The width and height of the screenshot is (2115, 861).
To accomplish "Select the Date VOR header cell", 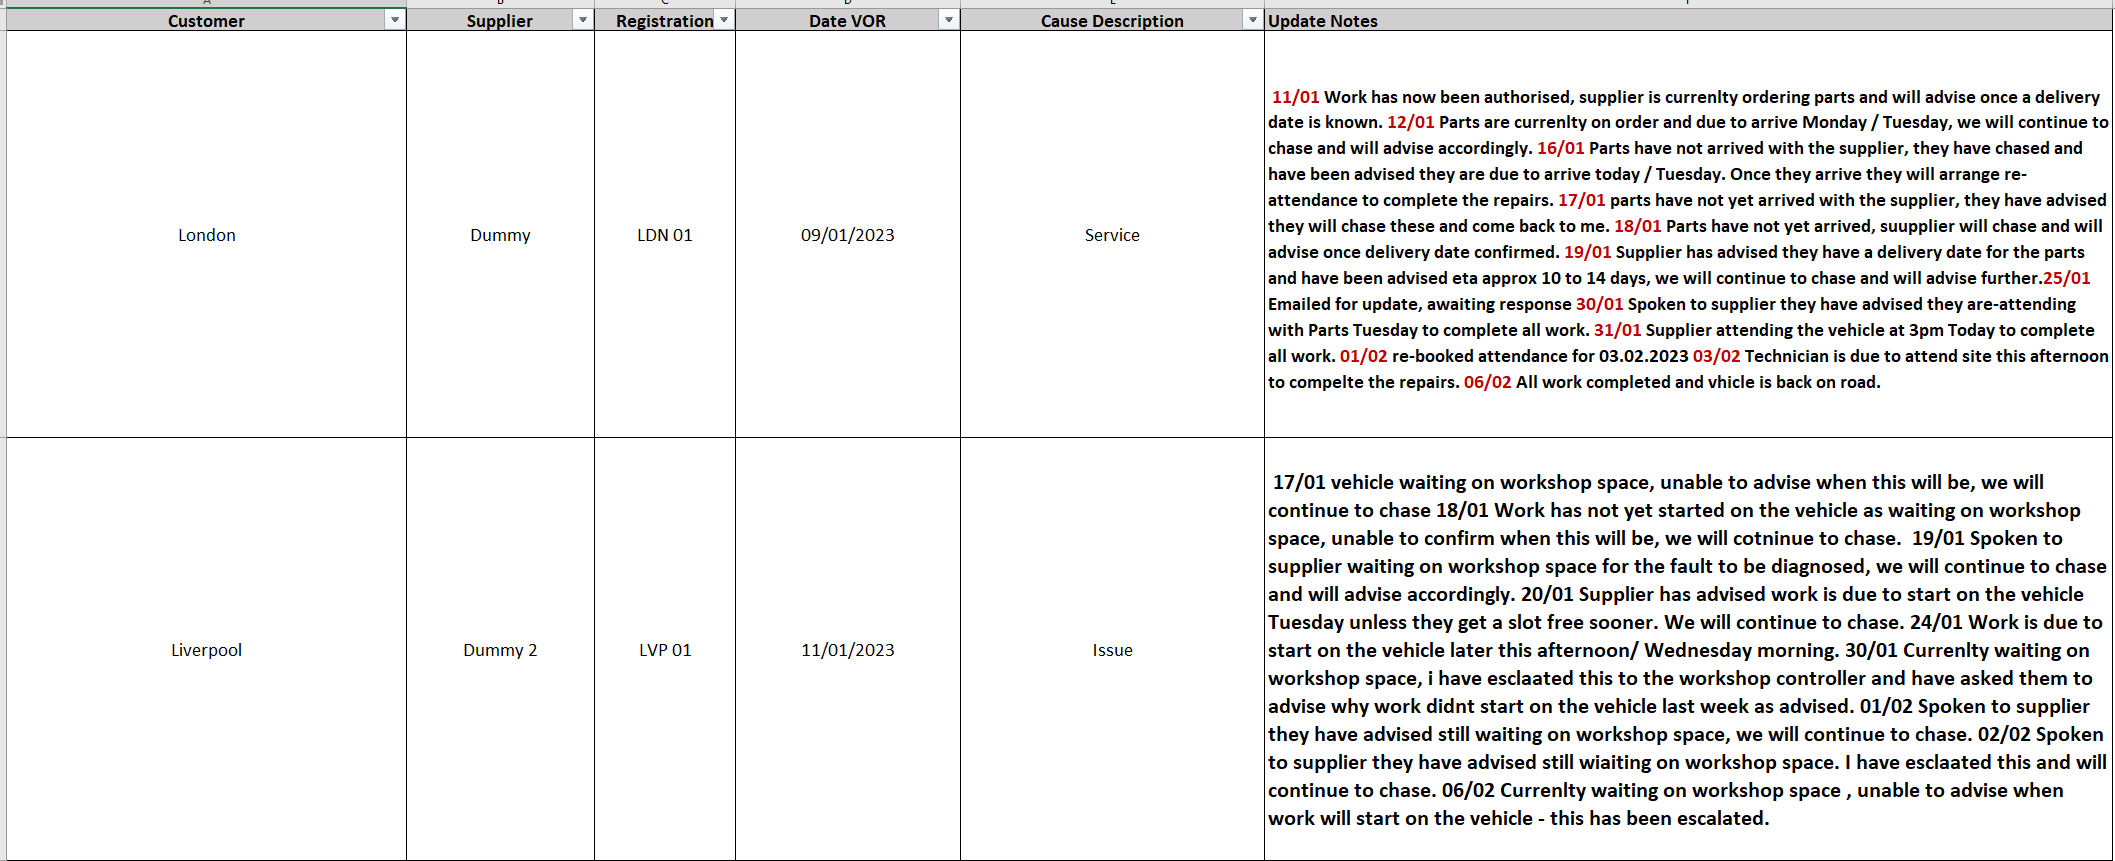I will [x=848, y=20].
